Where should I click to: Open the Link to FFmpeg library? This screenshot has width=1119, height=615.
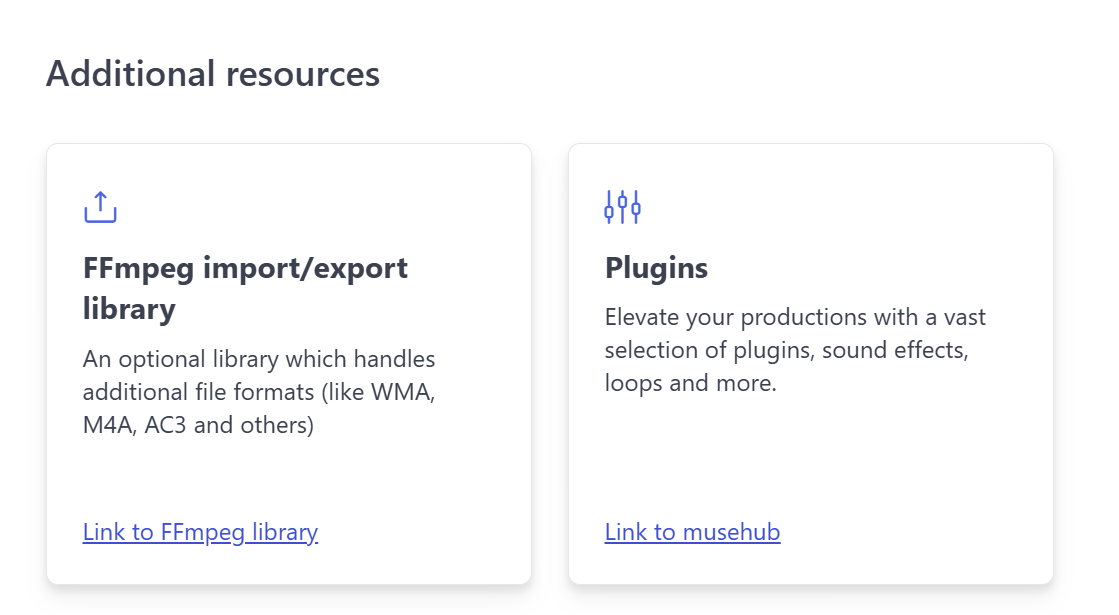tap(200, 532)
